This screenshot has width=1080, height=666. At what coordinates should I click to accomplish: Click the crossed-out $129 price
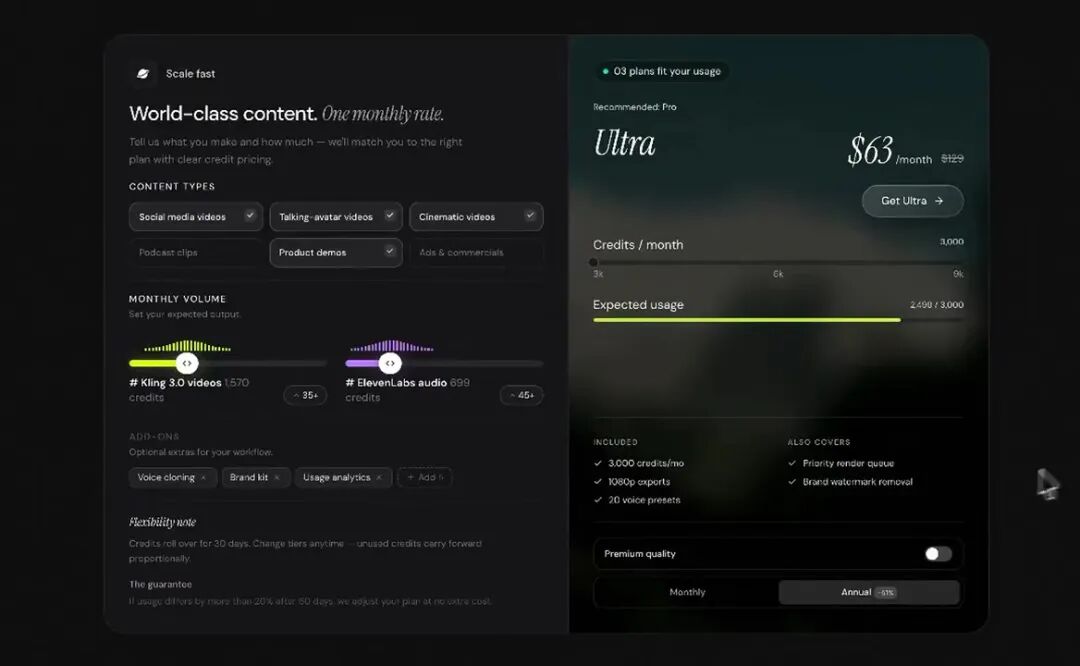(952, 158)
